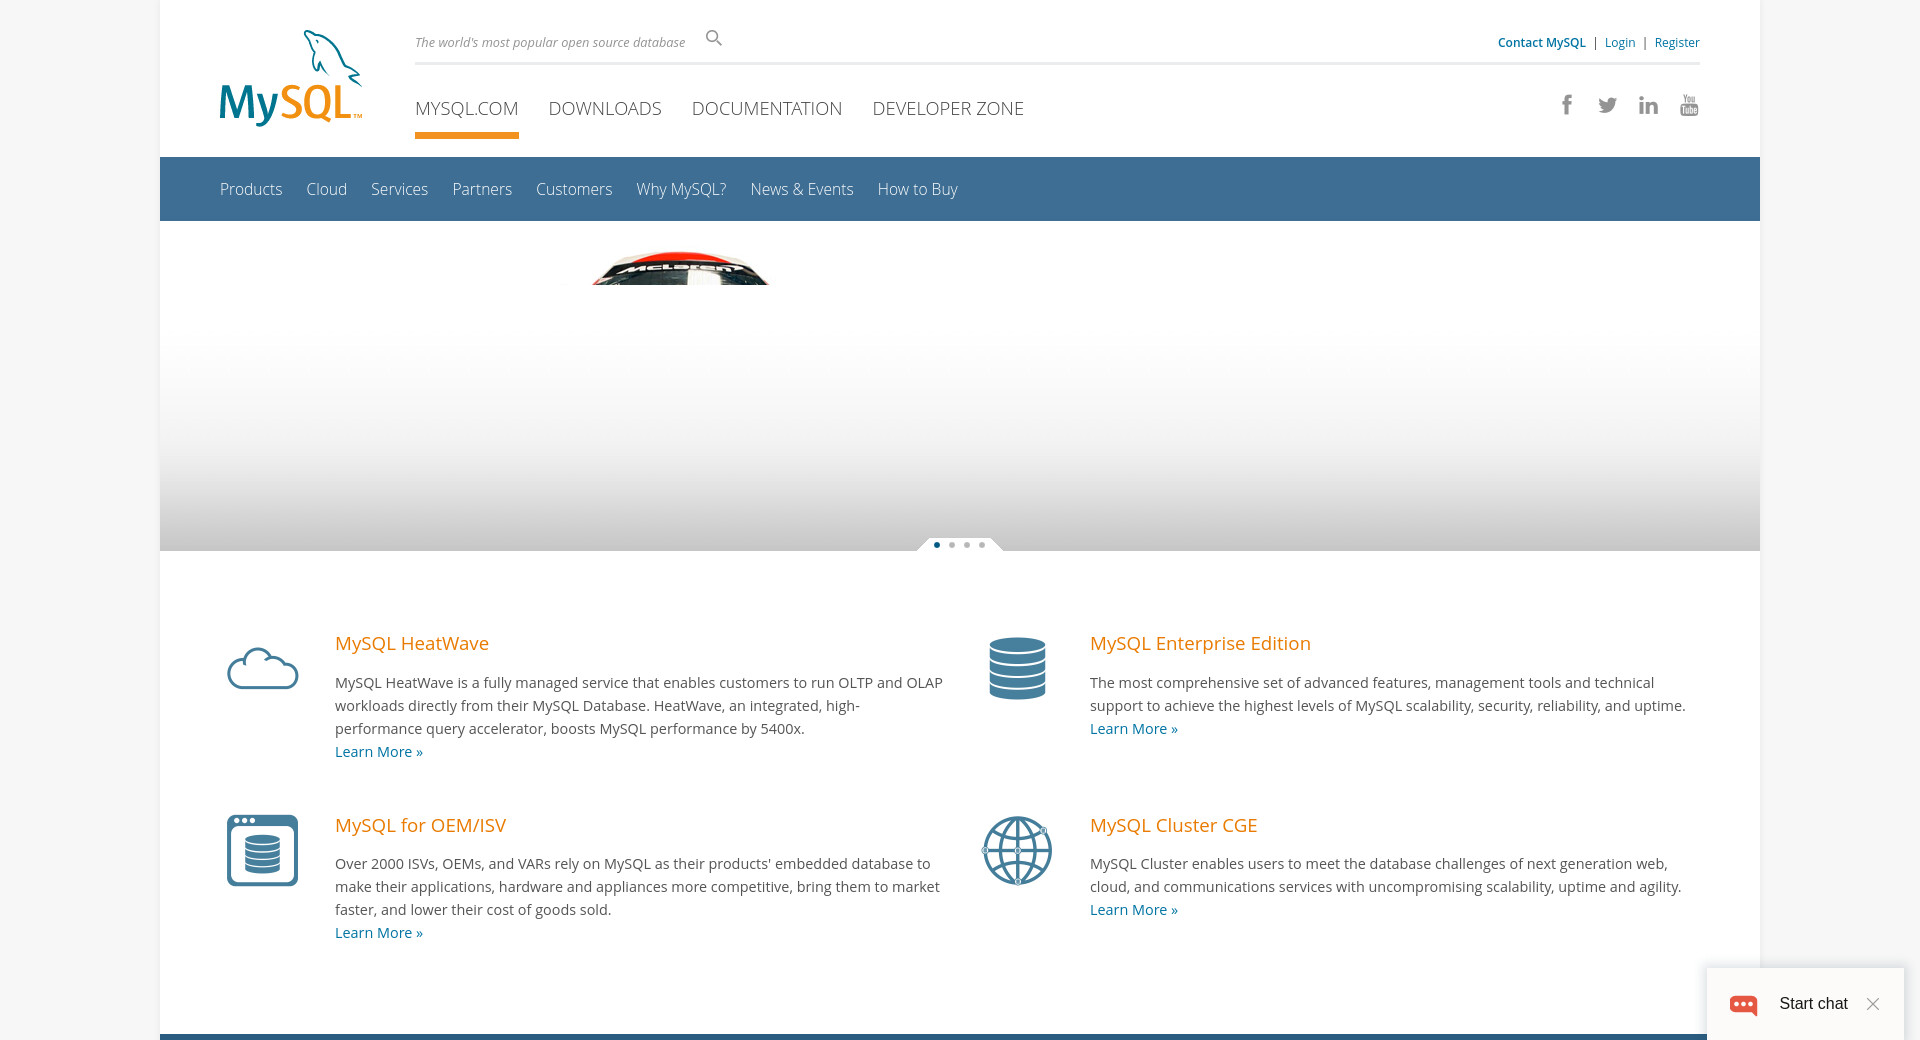Open the YouTube social icon
1920x1040 pixels.
pos(1689,105)
